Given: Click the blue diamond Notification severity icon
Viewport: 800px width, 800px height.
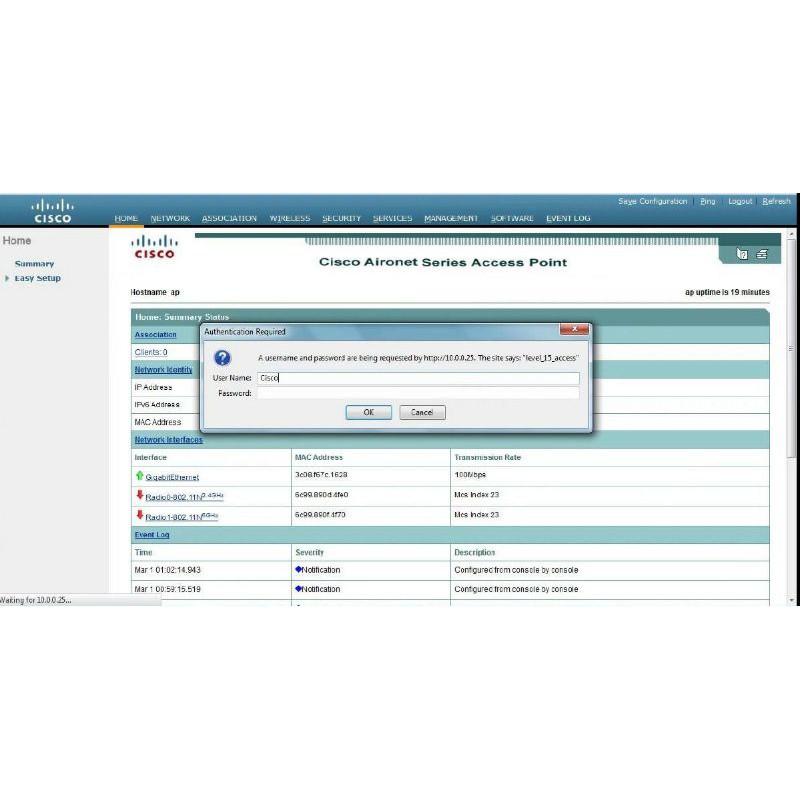Looking at the screenshot, I should (298, 570).
